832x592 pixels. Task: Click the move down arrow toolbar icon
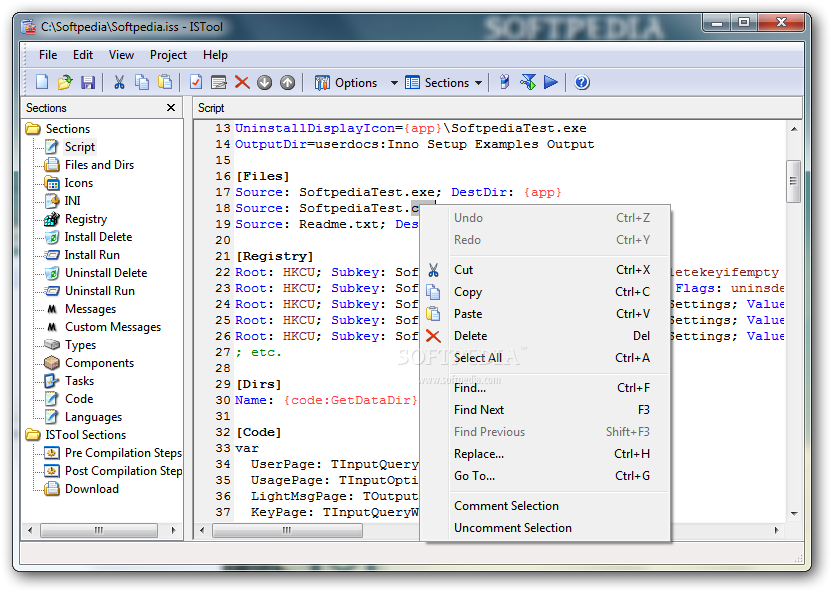click(x=264, y=82)
